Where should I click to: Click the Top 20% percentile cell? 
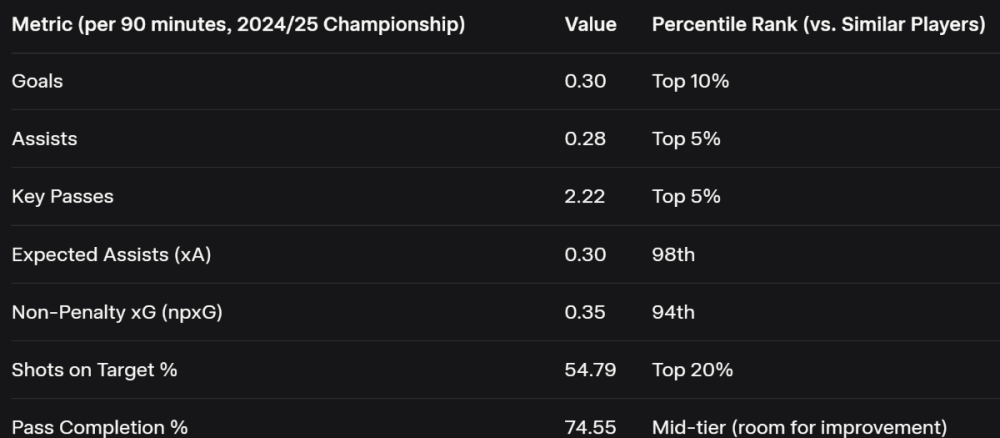coord(692,370)
